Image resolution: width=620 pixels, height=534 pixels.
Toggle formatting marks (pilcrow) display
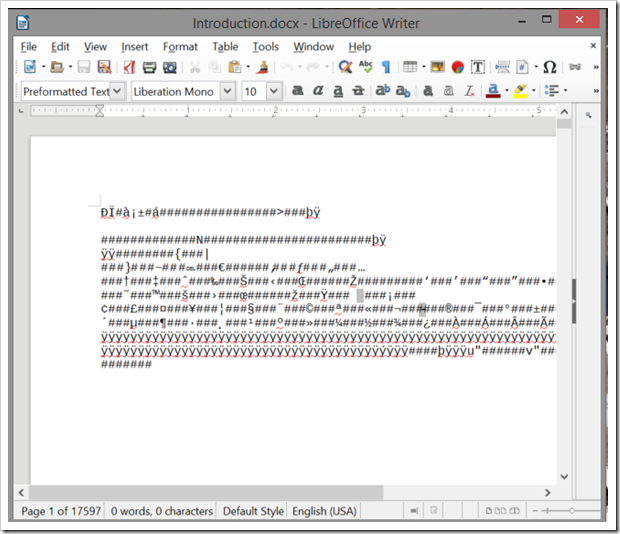tap(385, 68)
